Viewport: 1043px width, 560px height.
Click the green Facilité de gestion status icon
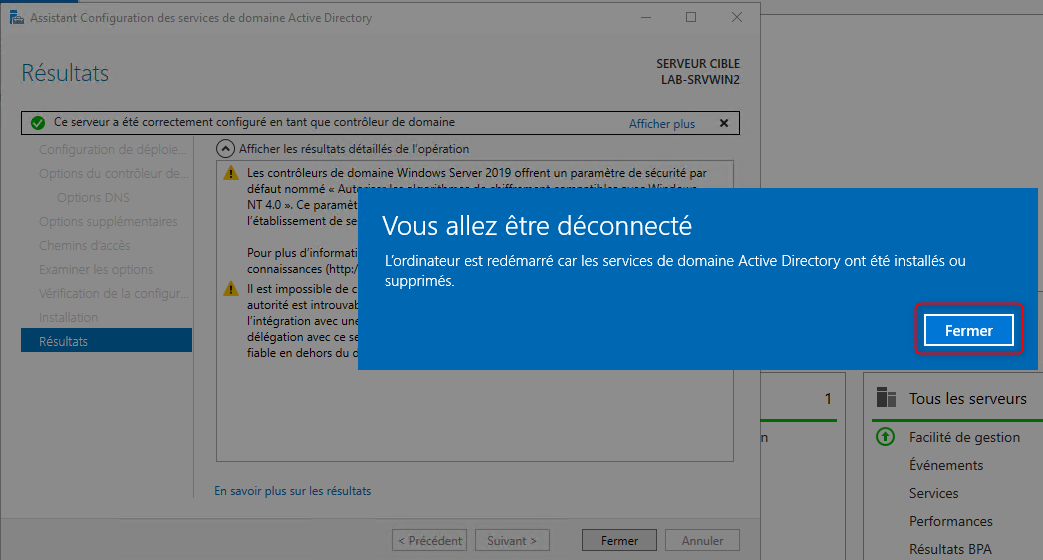coord(885,437)
